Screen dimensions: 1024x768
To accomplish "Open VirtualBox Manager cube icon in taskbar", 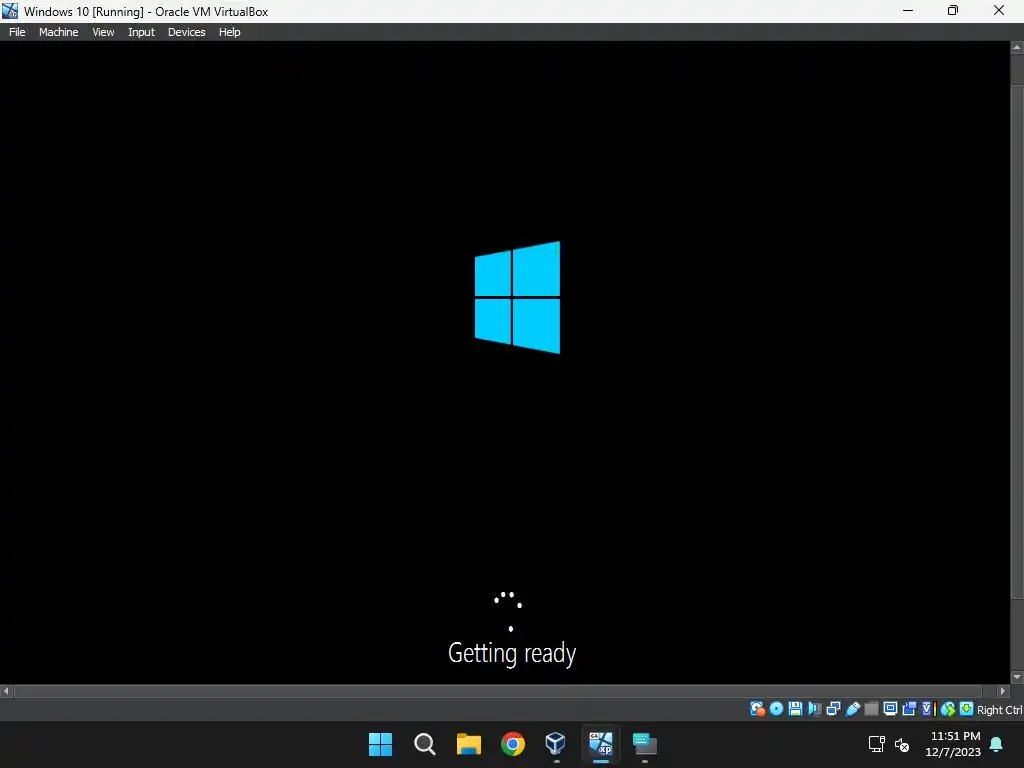I will point(556,744).
